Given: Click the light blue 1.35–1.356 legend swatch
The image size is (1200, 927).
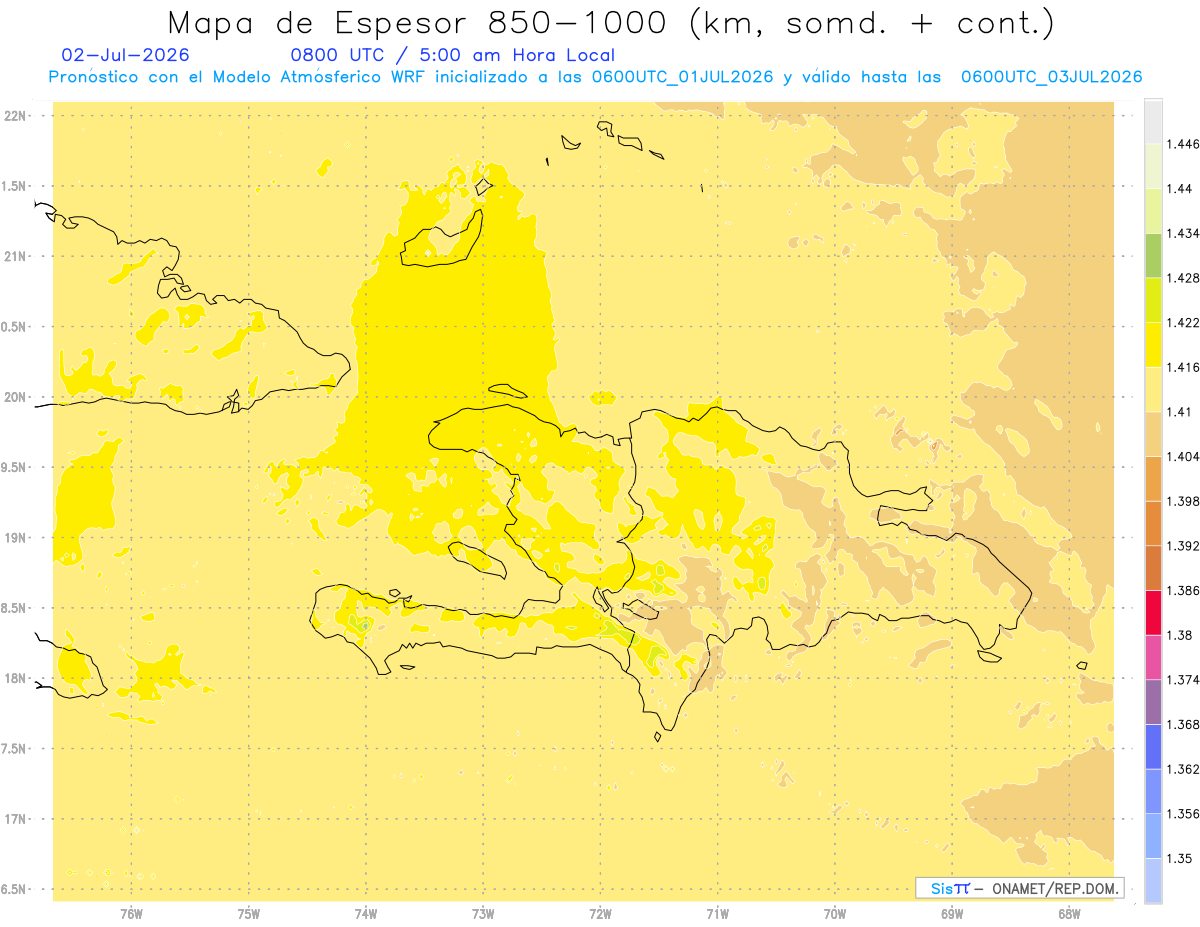Looking at the screenshot, I should point(1153,836).
